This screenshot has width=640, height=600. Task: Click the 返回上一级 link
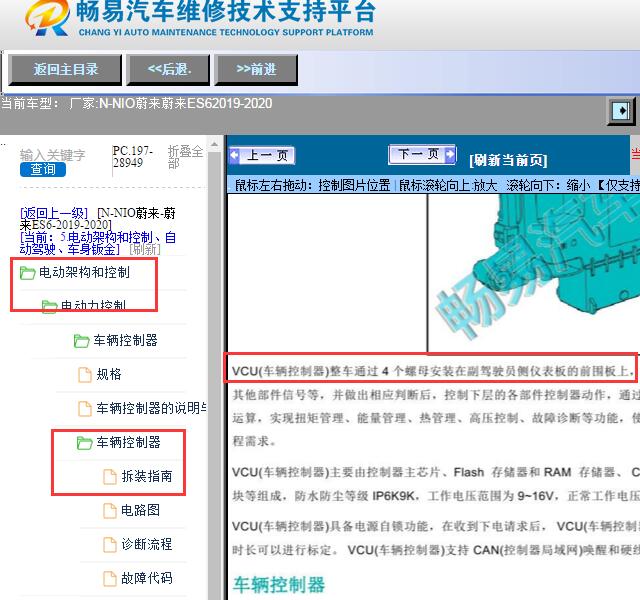tap(54, 213)
